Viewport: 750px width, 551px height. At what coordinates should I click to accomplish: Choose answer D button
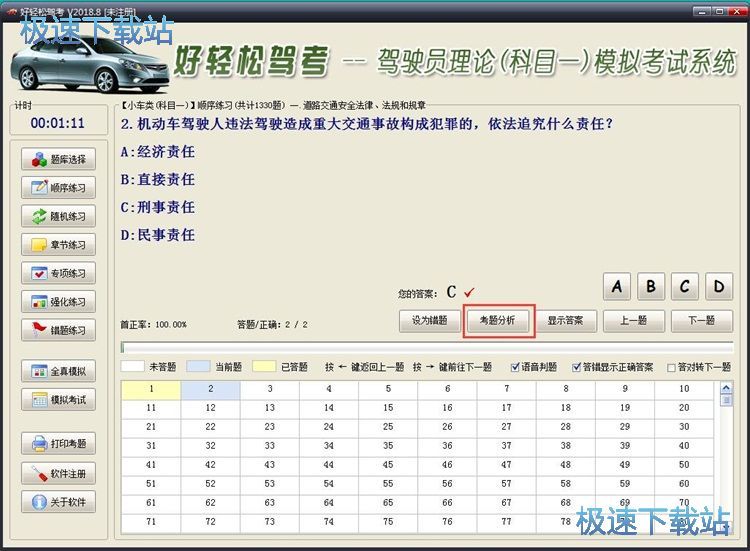click(719, 287)
